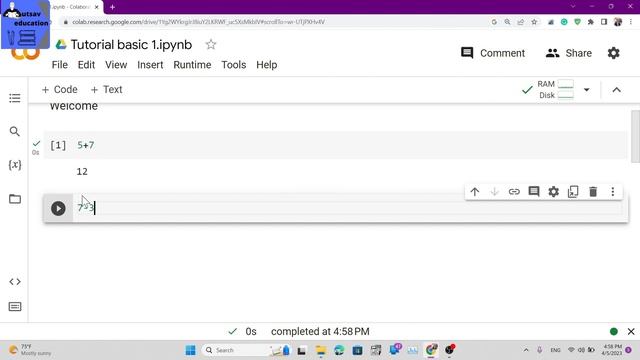Click the taskbar Search box

click(x=246, y=350)
